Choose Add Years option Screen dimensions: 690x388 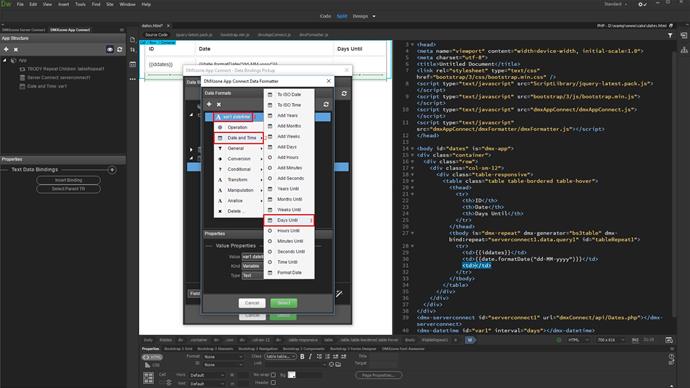289,115
